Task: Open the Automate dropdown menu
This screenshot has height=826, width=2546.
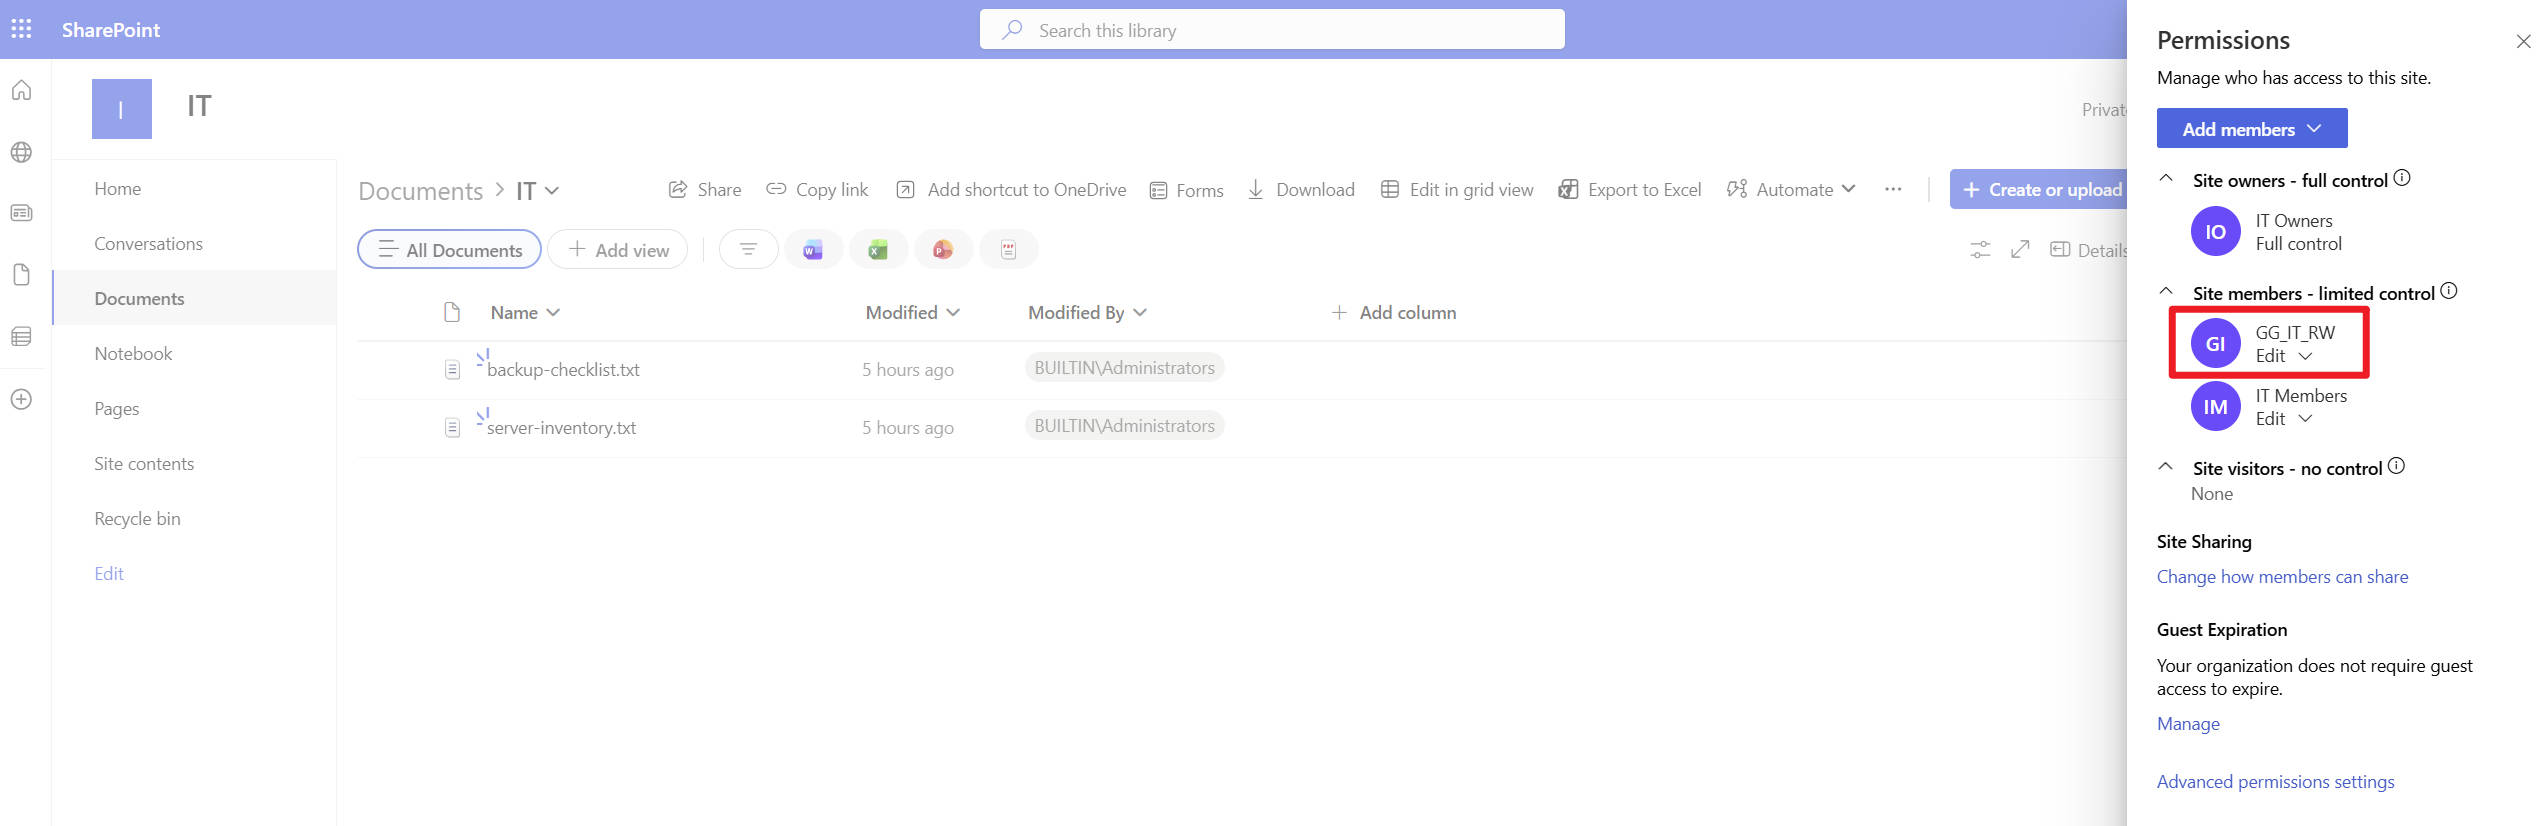Action: 1792,190
